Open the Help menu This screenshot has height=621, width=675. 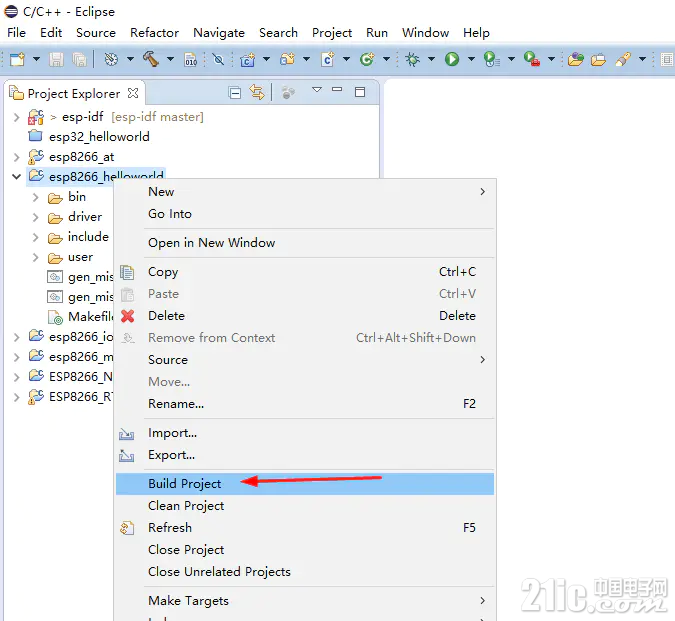tap(476, 33)
